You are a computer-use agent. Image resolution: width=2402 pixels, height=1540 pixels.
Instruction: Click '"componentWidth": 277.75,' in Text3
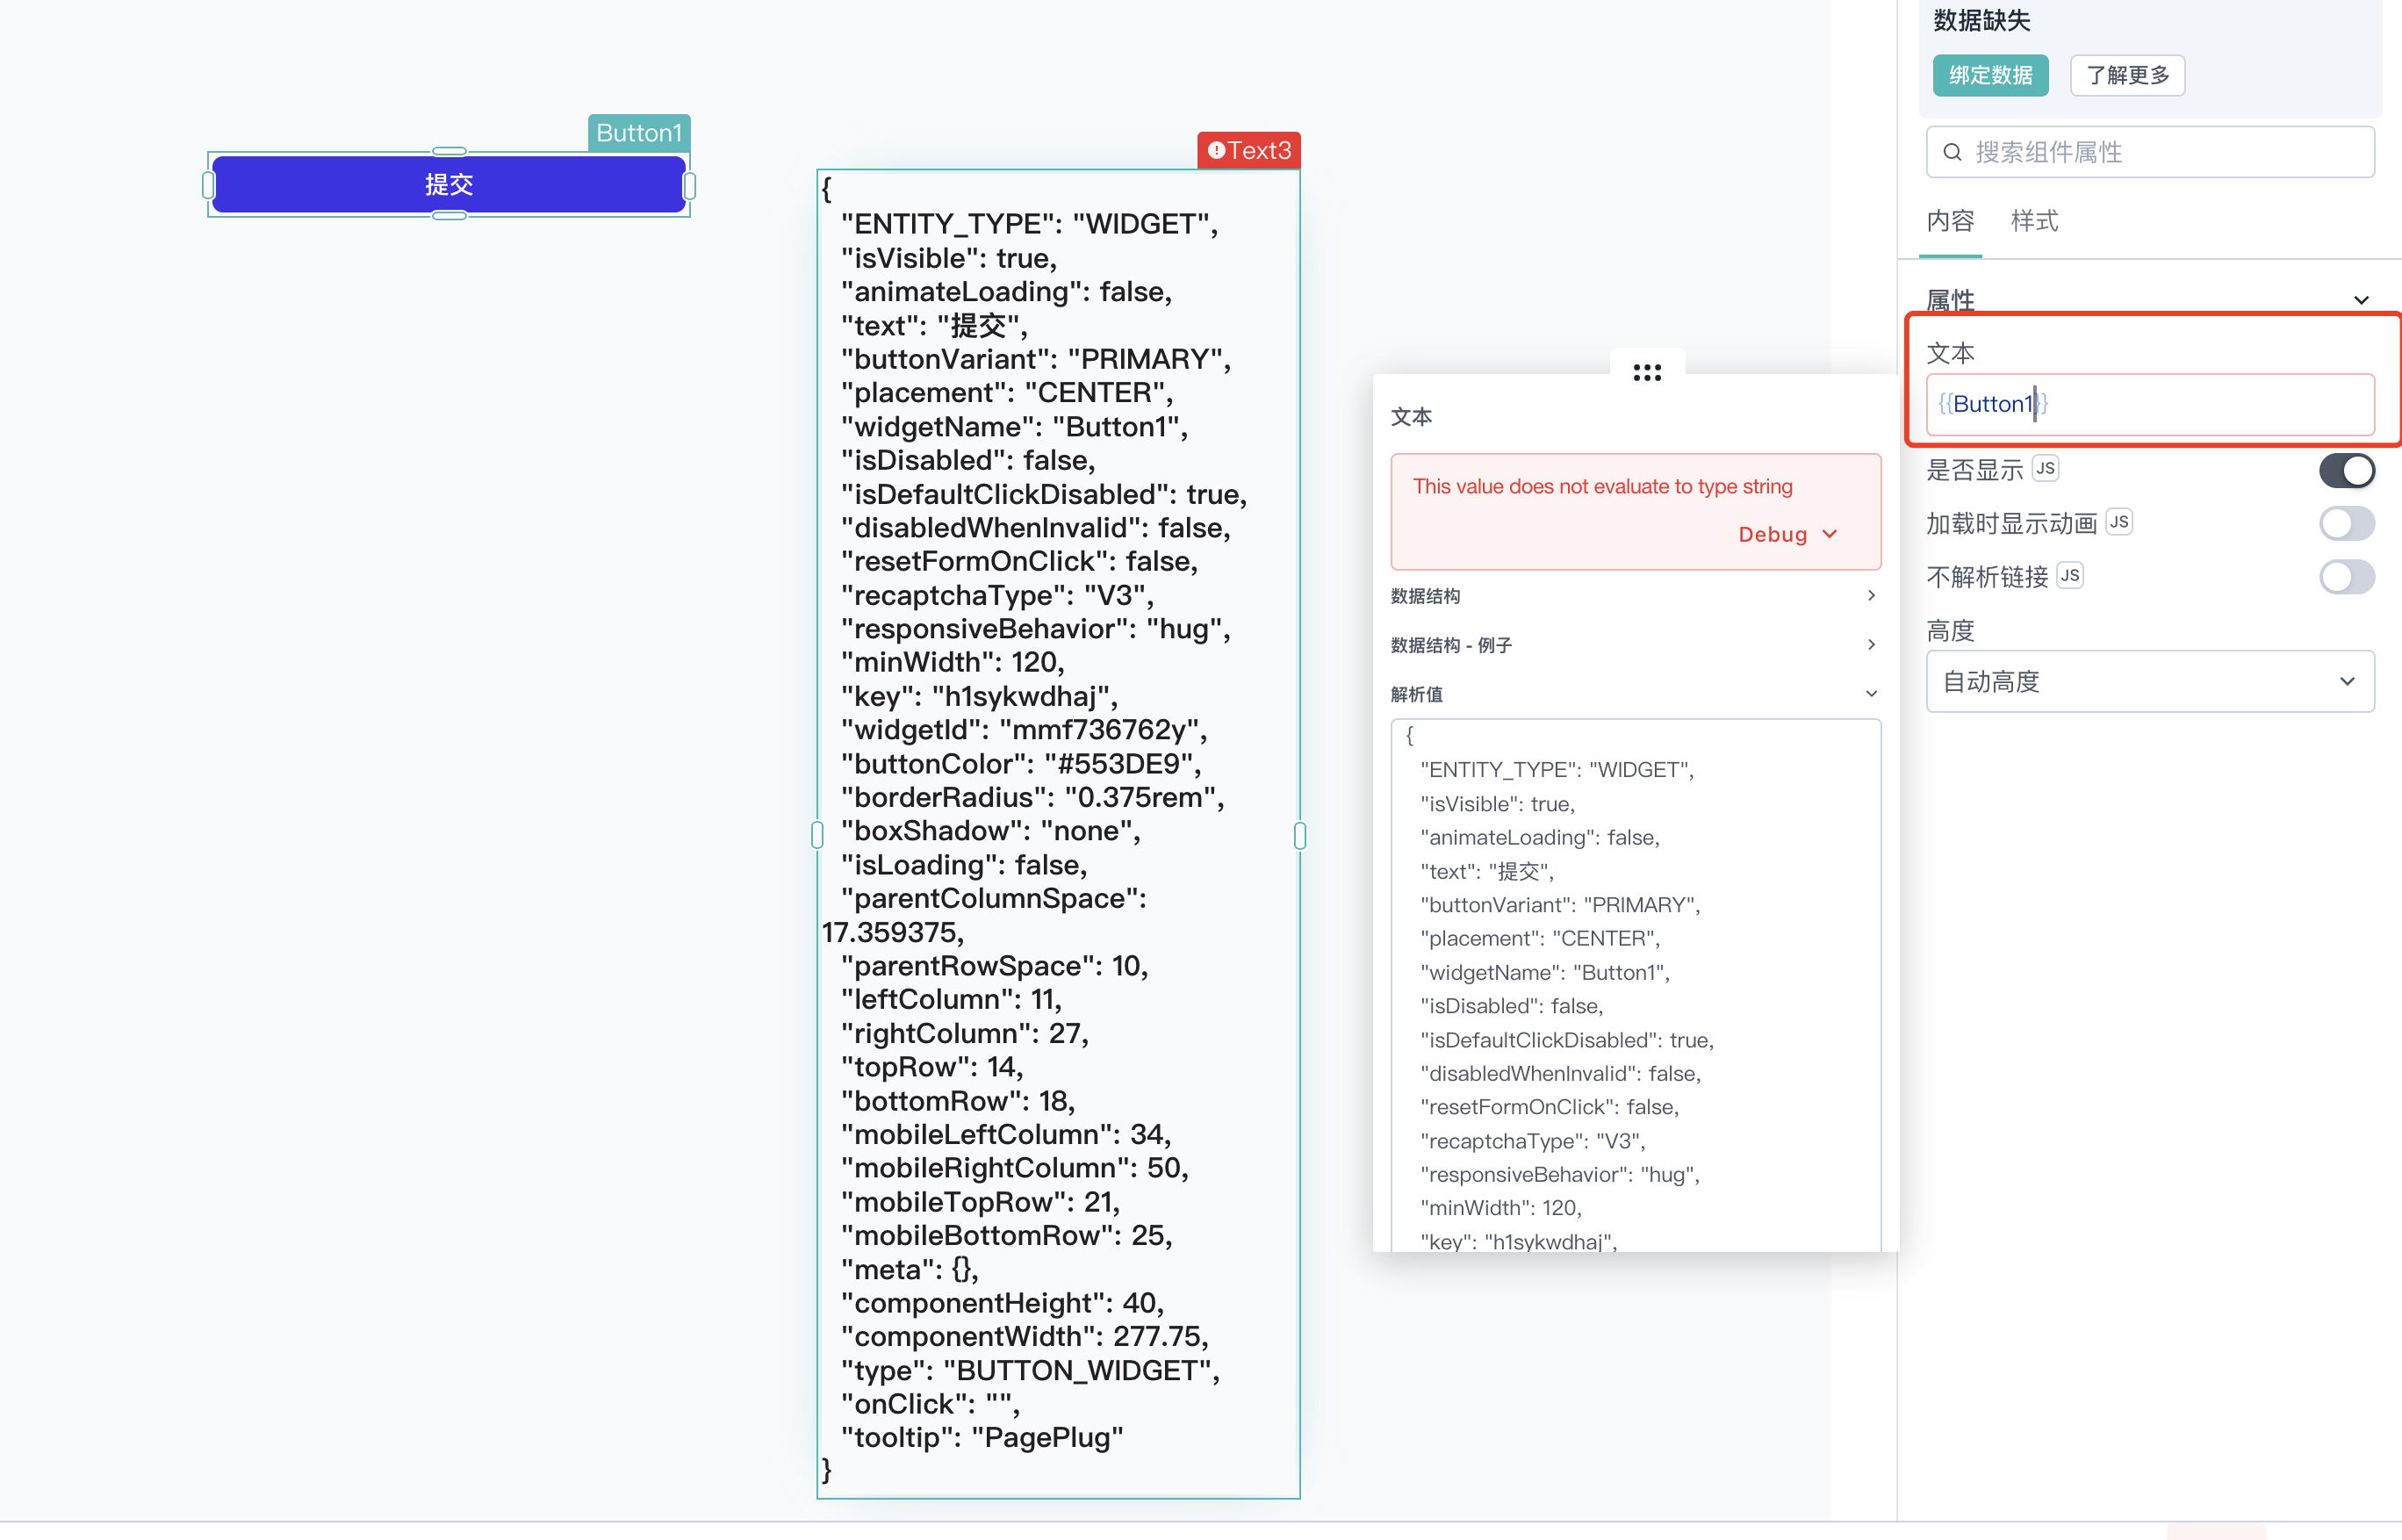(1025, 1337)
